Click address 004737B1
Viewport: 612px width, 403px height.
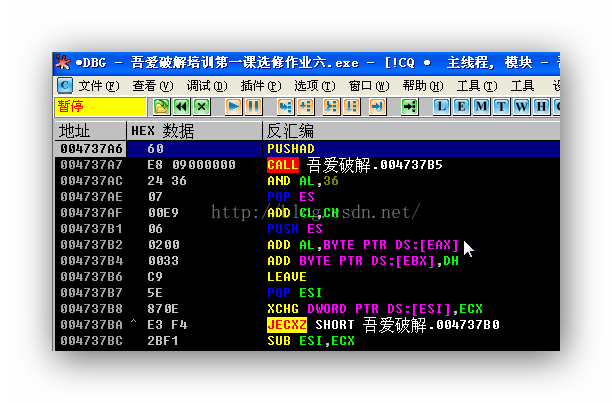pos(91,229)
